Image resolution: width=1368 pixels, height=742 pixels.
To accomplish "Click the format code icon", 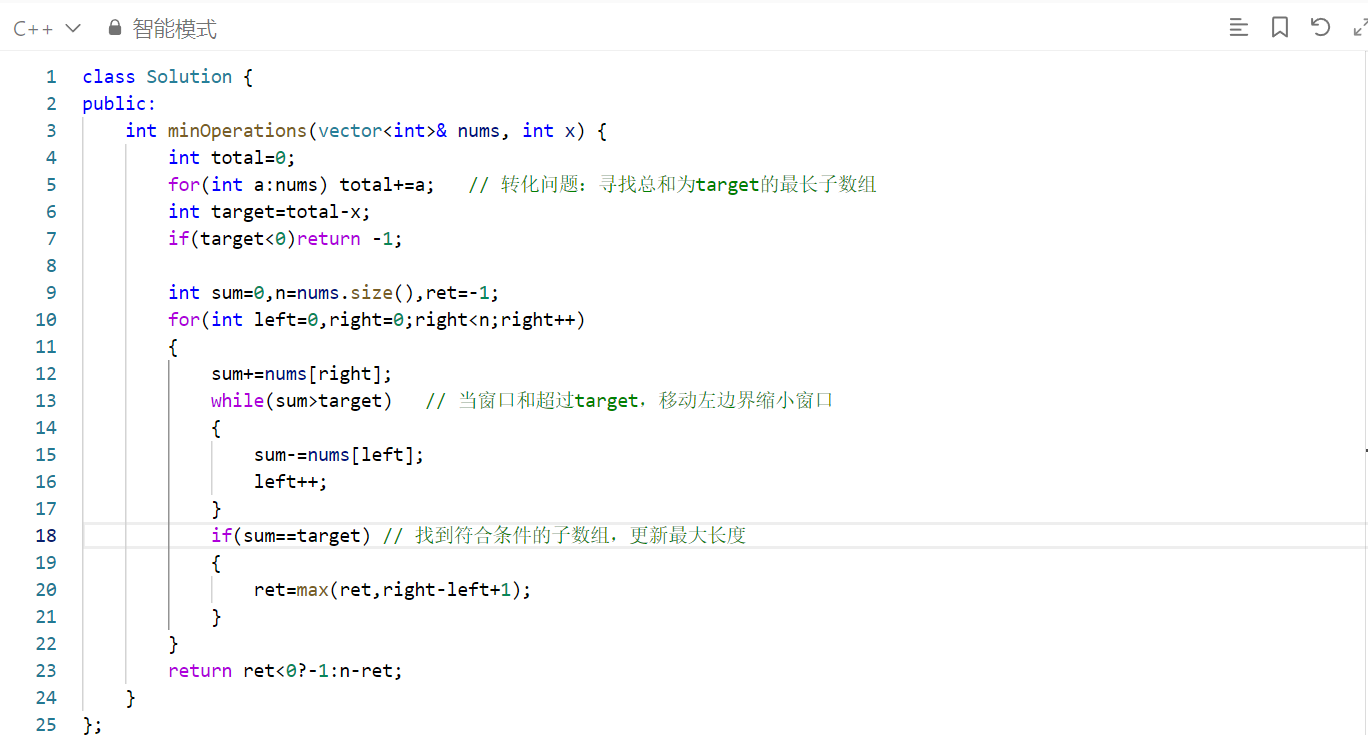I will tap(1239, 28).
